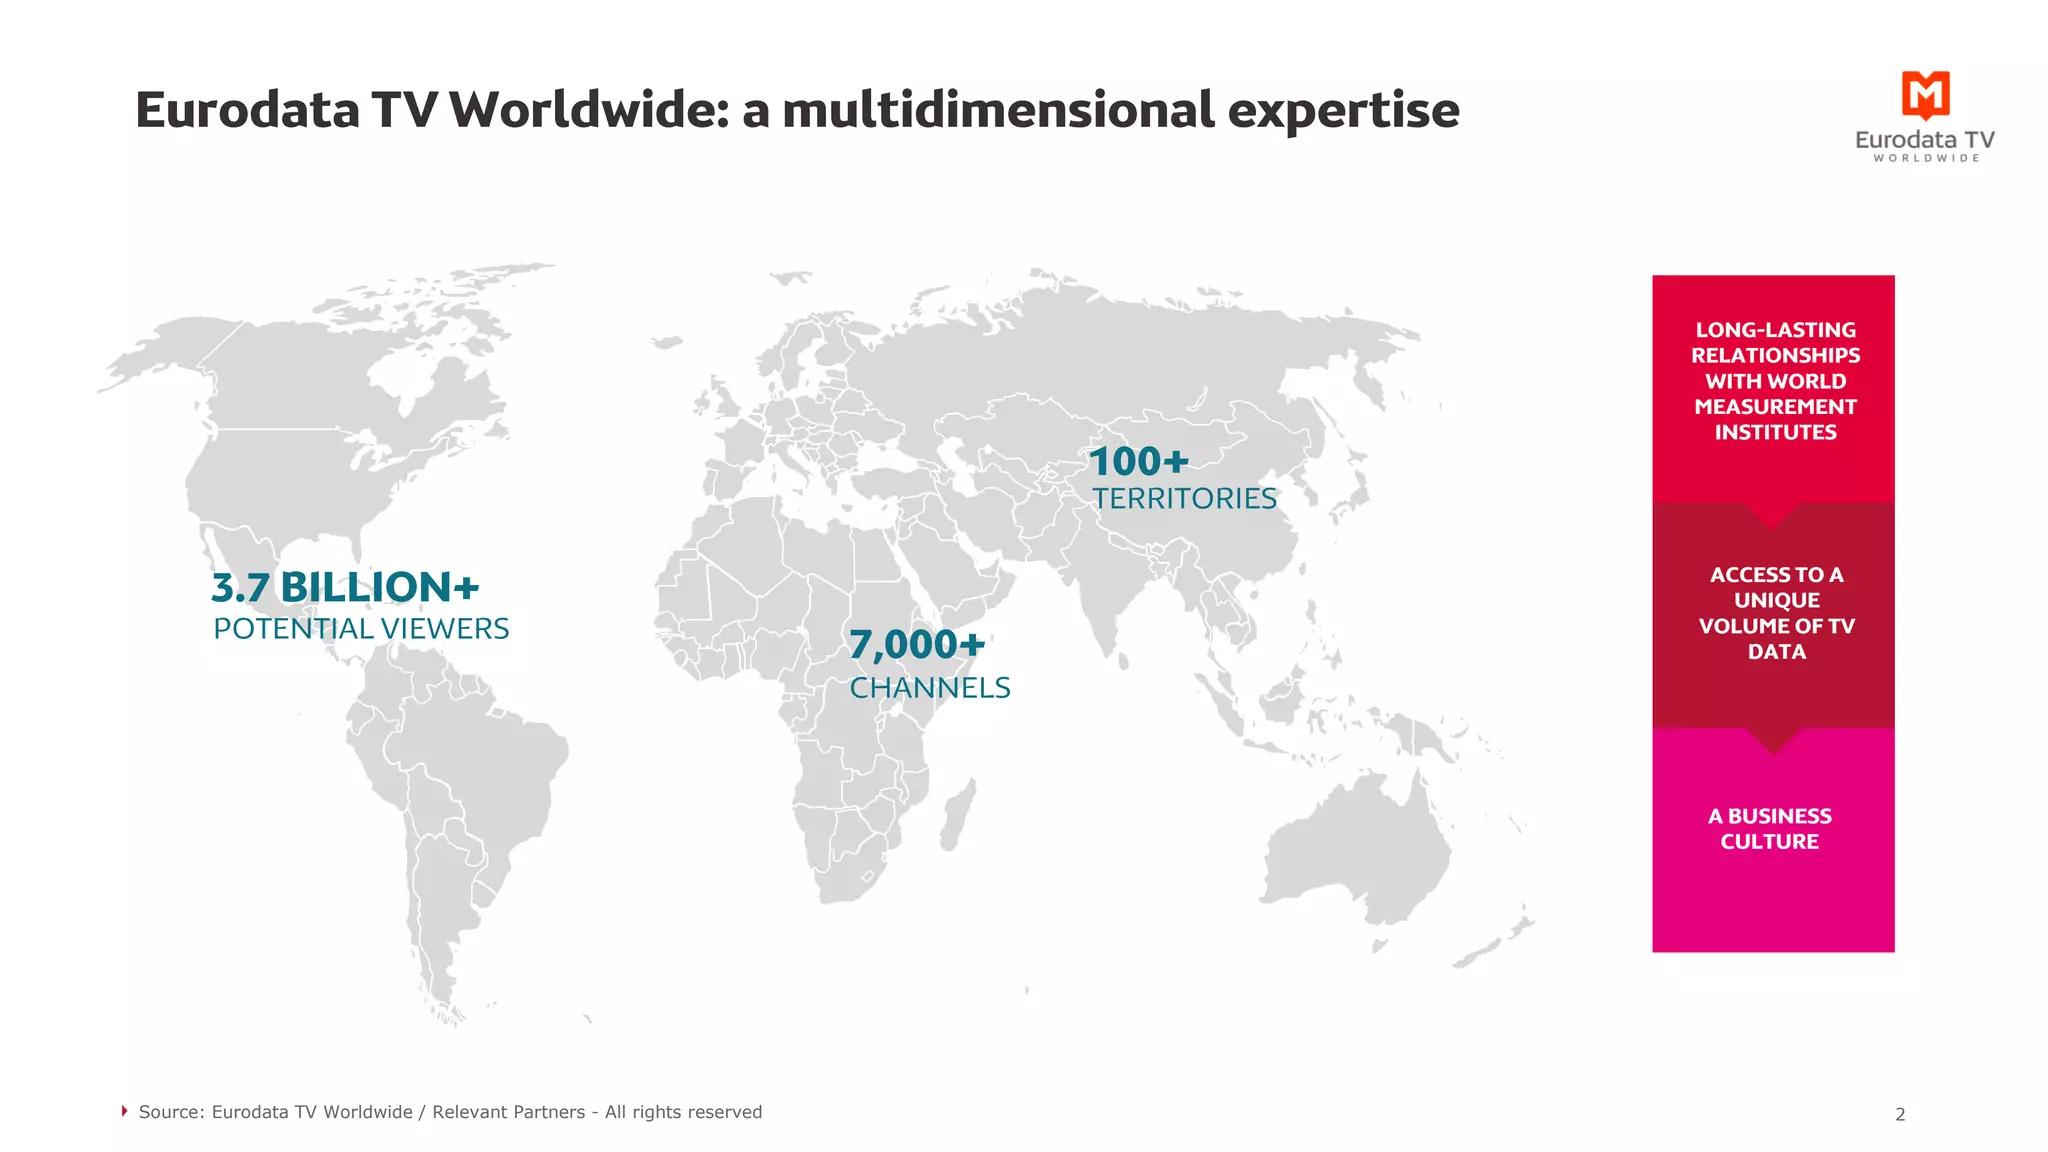Click the slide title heading text

click(797, 109)
